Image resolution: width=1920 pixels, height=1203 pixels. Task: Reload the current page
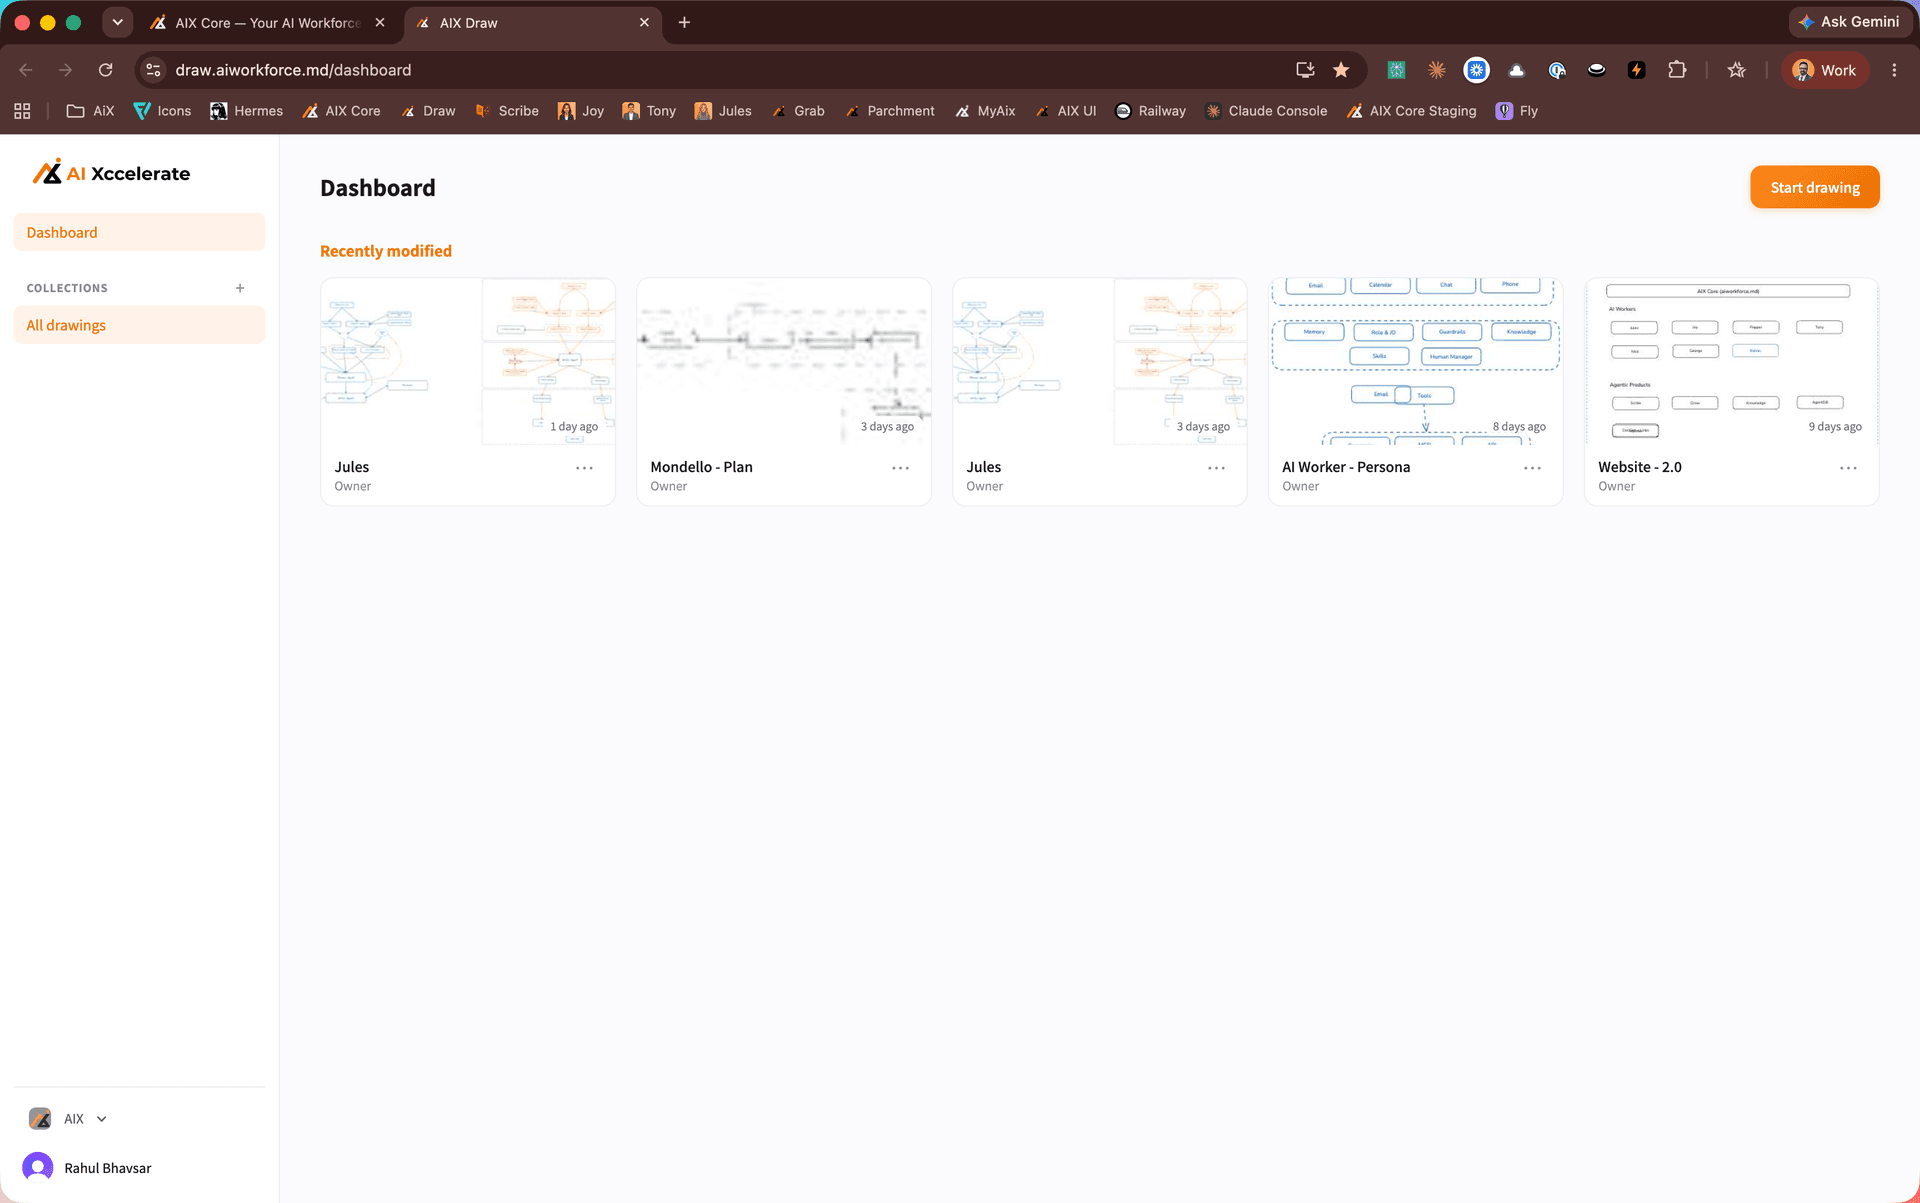pos(105,70)
